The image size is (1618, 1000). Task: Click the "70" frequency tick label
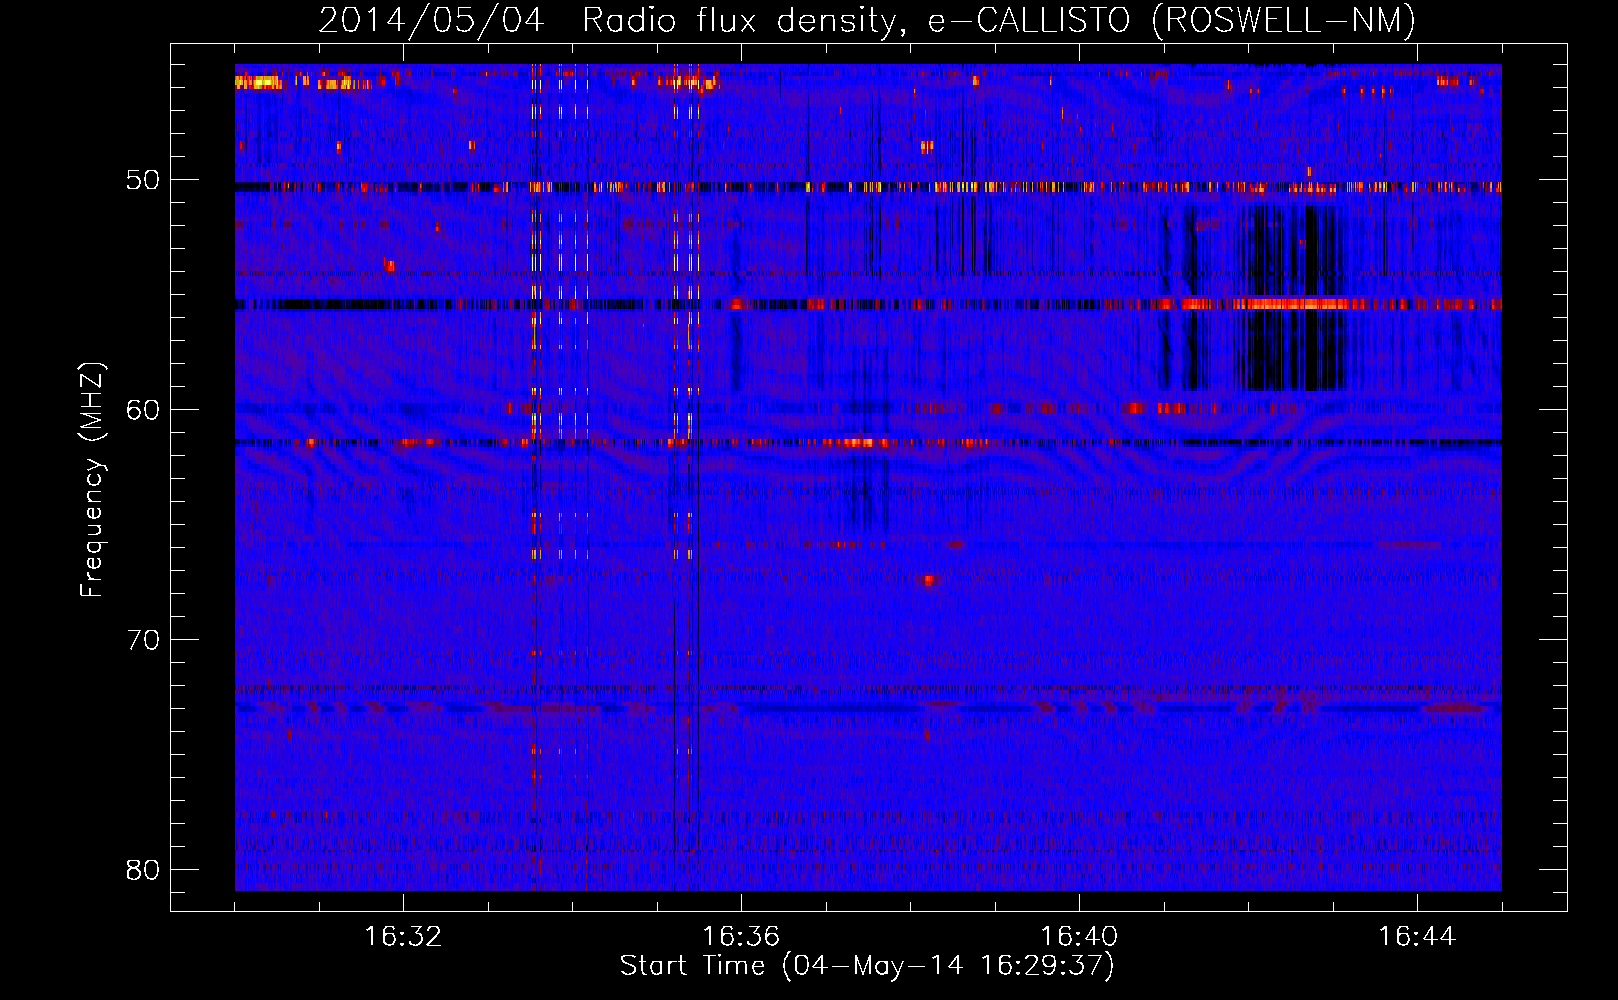[x=143, y=640]
